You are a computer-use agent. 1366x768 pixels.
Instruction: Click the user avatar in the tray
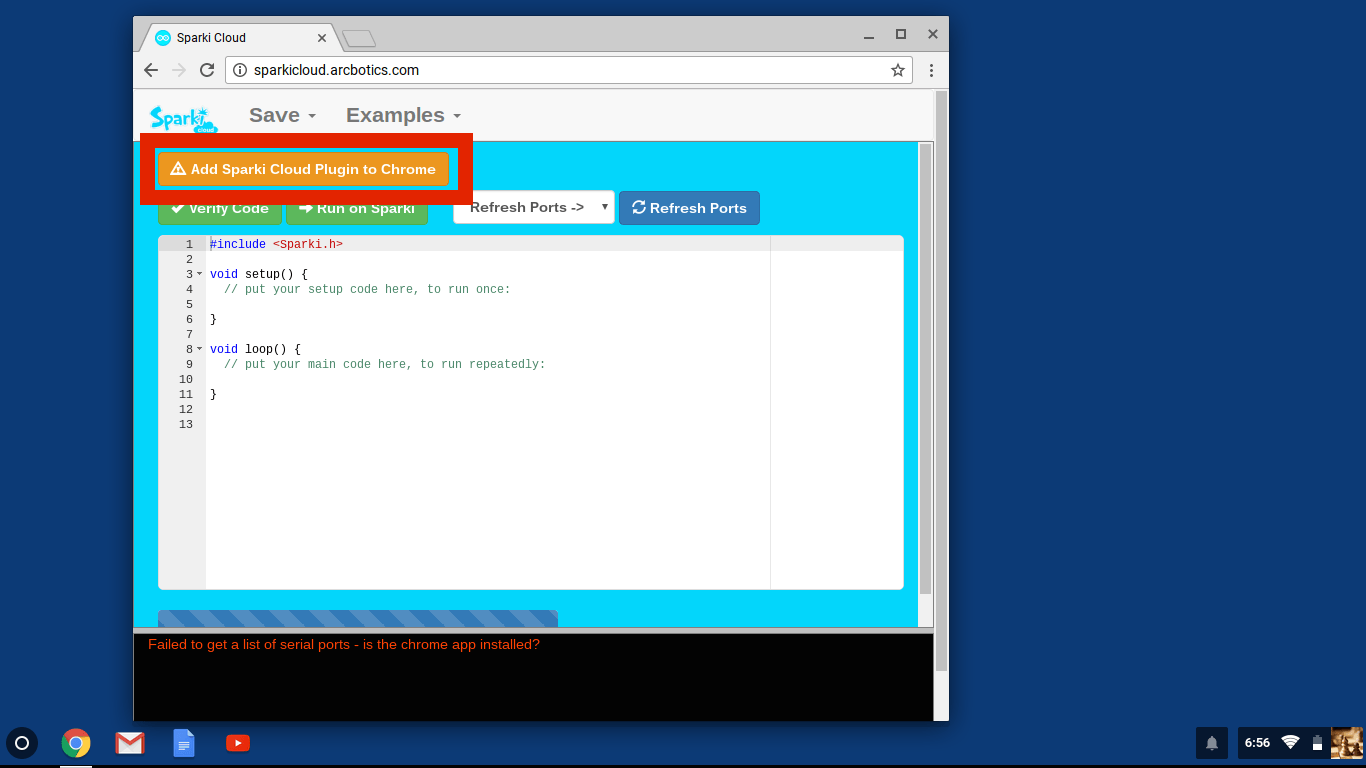click(x=1347, y=743)
